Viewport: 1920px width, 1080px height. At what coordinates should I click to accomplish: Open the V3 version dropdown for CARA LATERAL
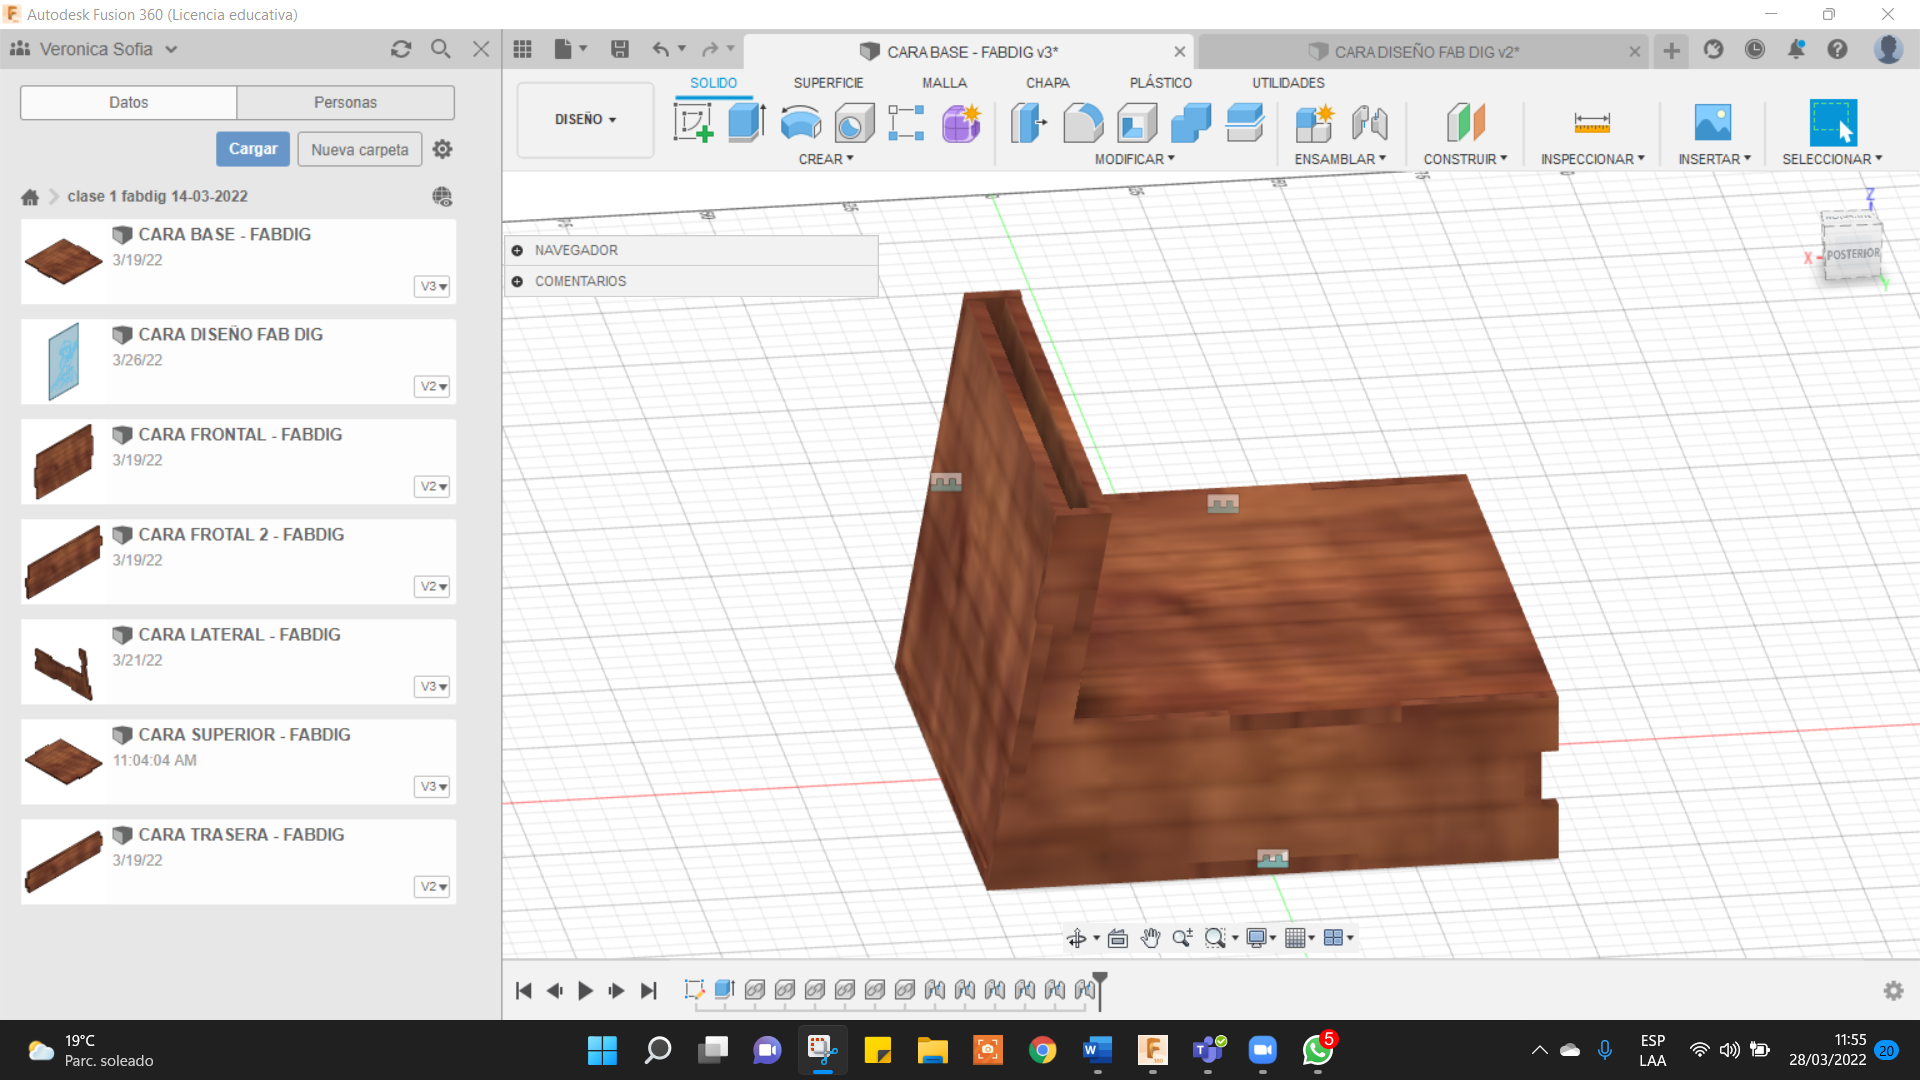coord(432,686)
